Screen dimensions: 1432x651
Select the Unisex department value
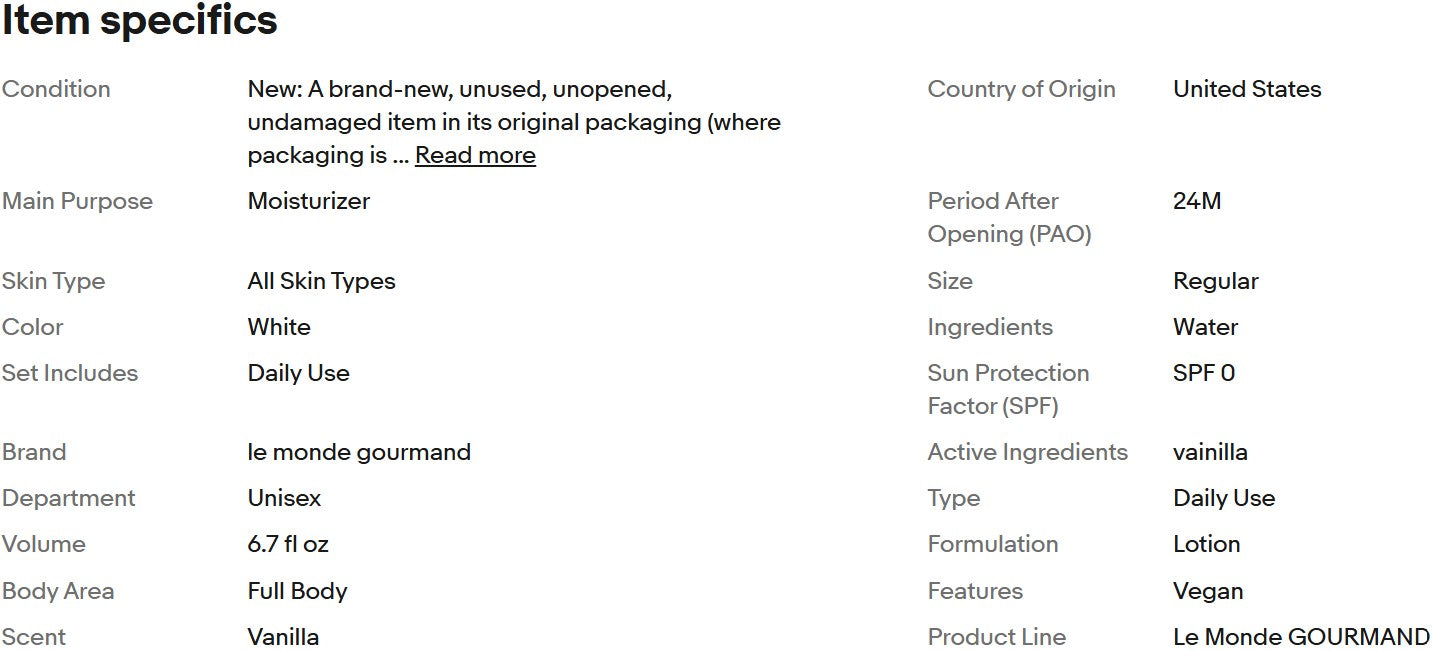click(x=284, y=498)
